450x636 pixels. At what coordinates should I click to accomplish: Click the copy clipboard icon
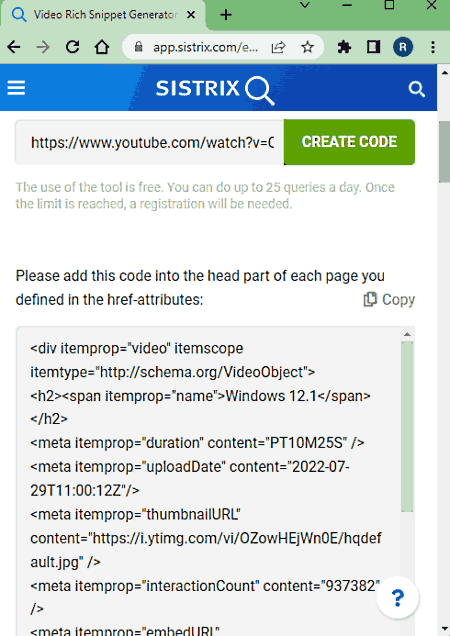click(370, 299)
